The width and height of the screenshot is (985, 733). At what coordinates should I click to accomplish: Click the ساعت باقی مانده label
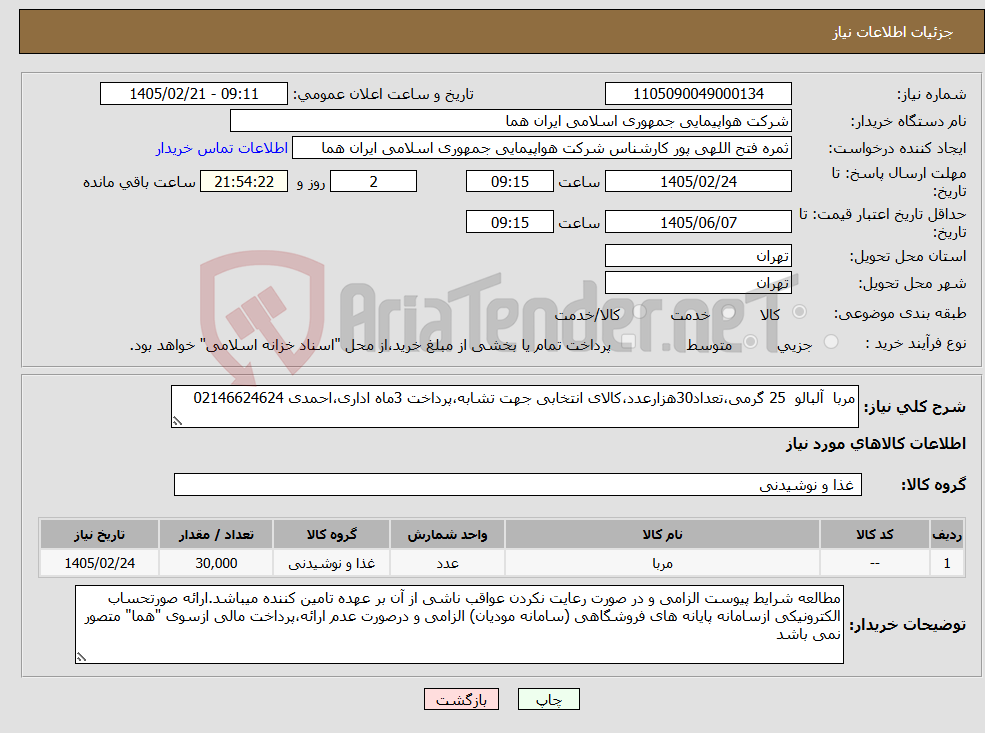tap(139, 182)
